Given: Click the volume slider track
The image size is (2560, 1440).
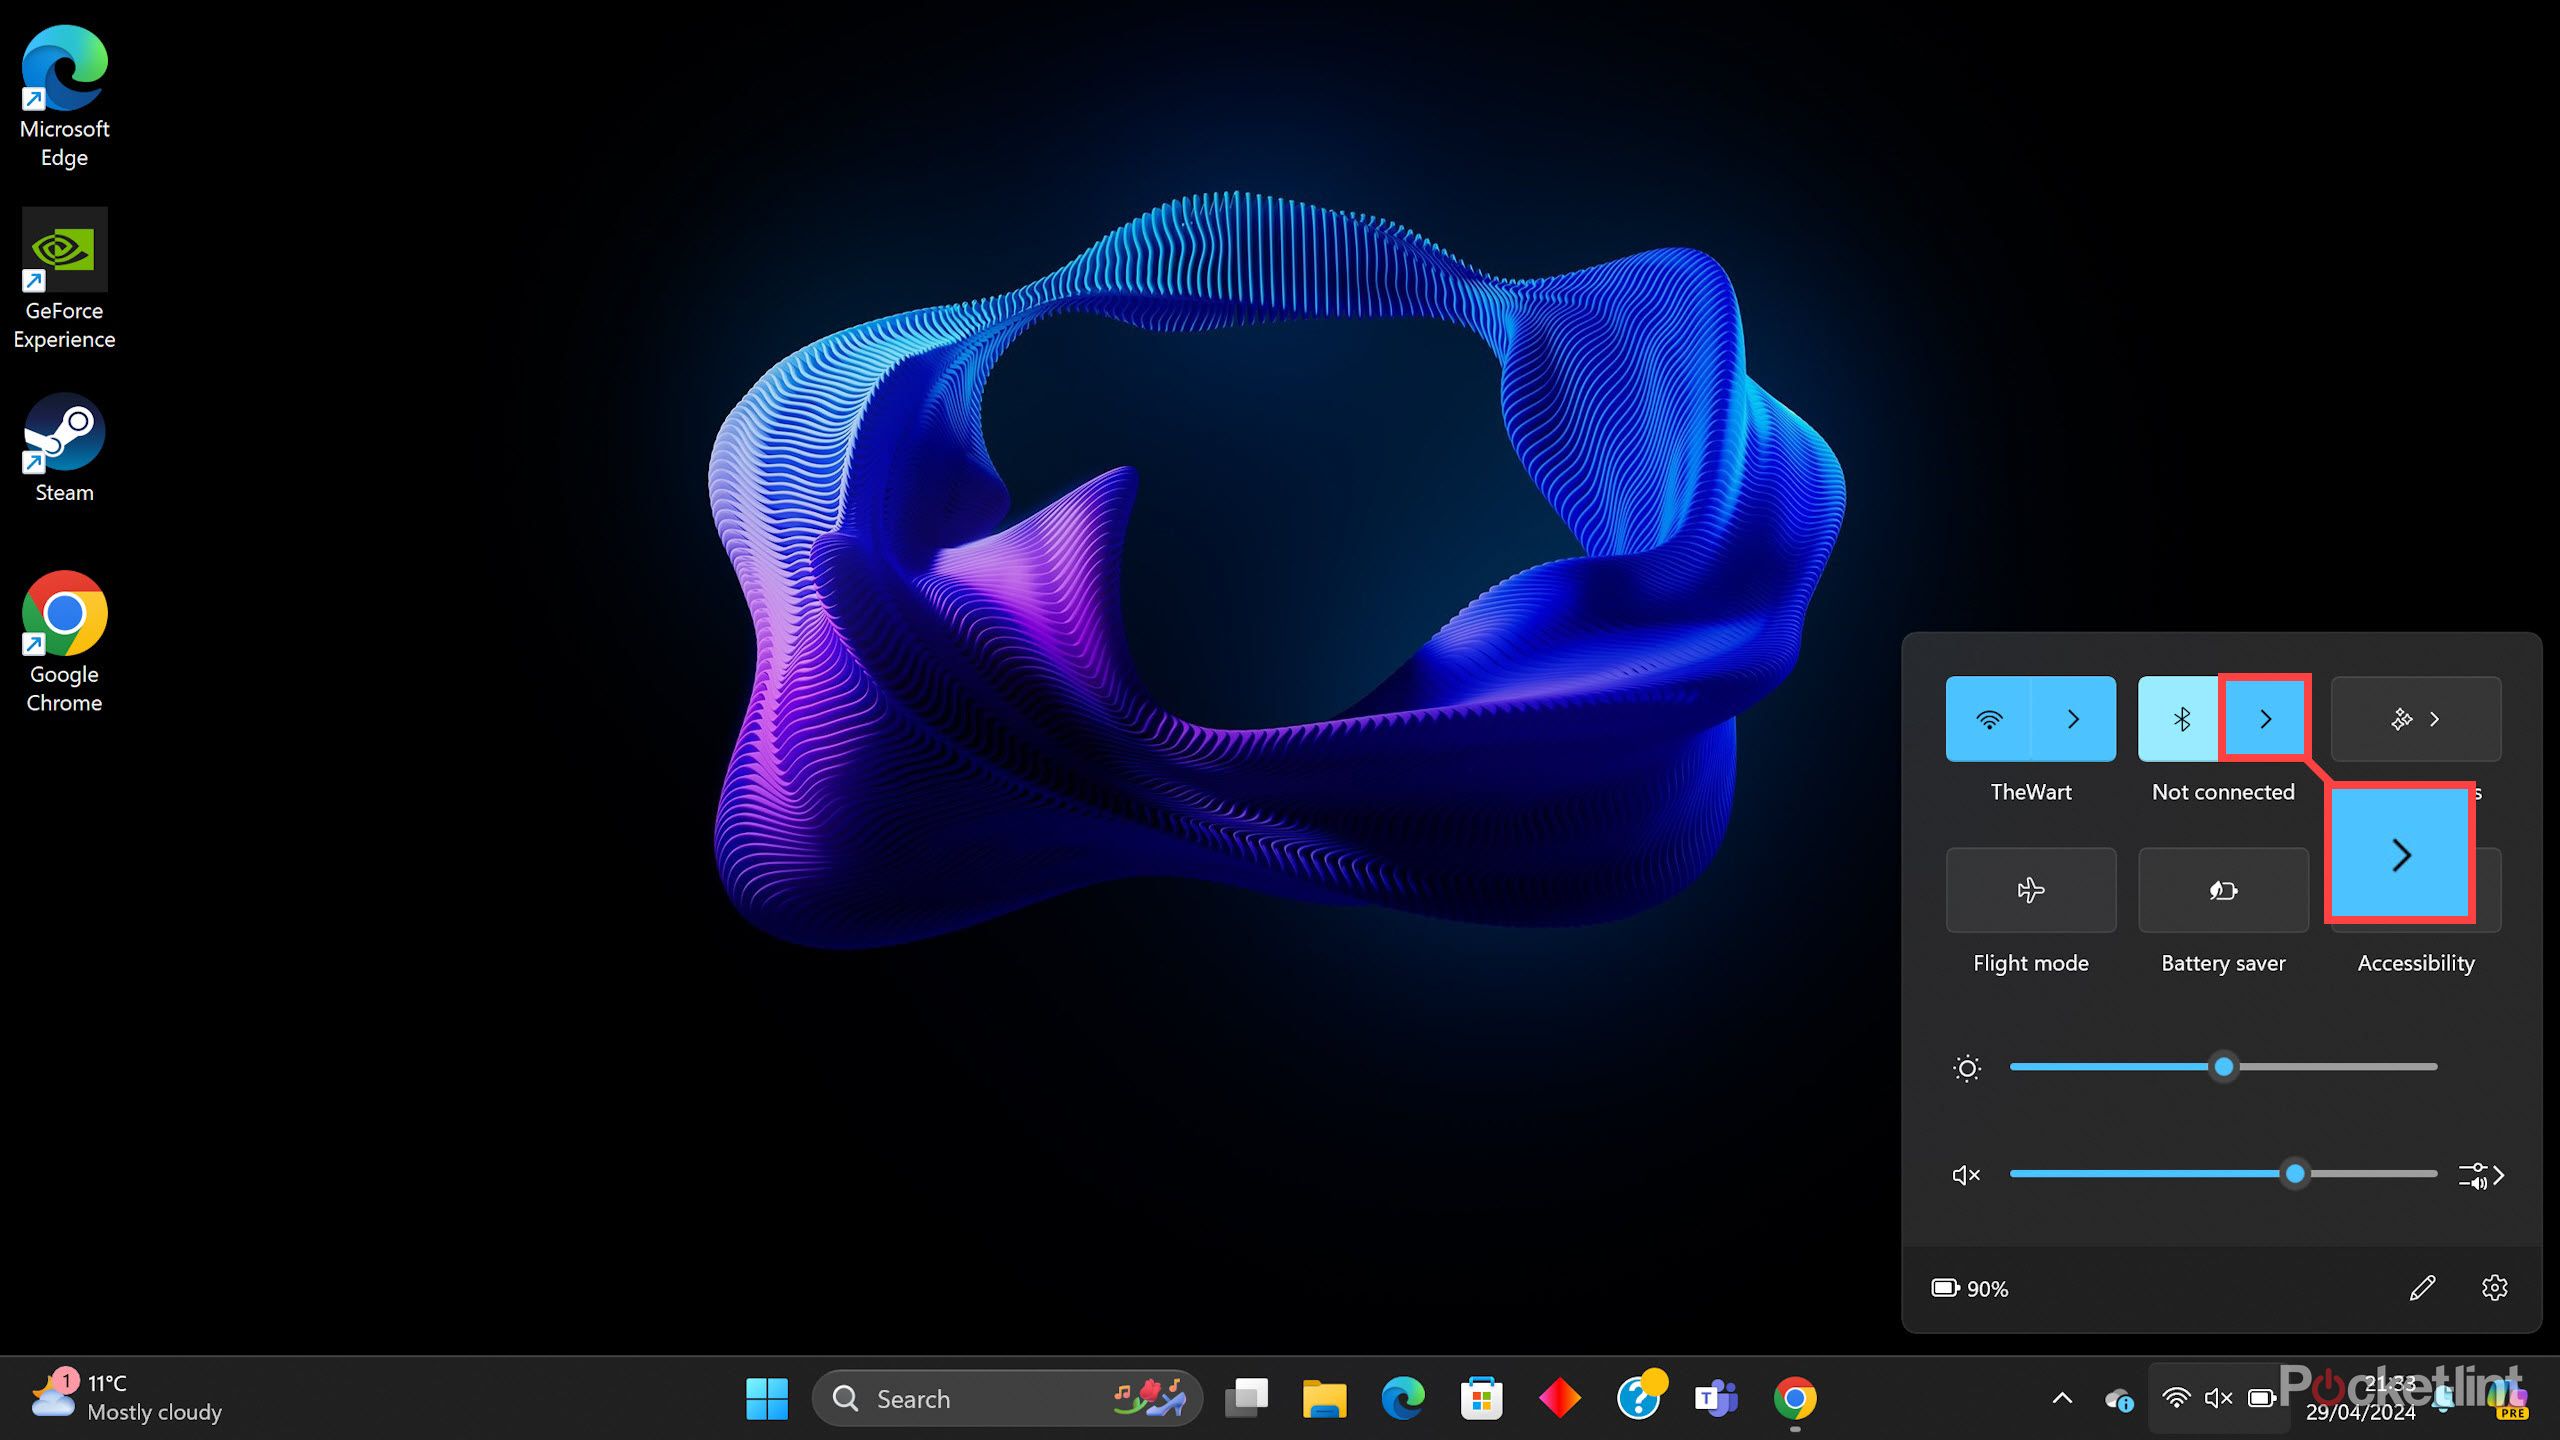Looking at the screenshot, I should click(x=2150, y=1174).
